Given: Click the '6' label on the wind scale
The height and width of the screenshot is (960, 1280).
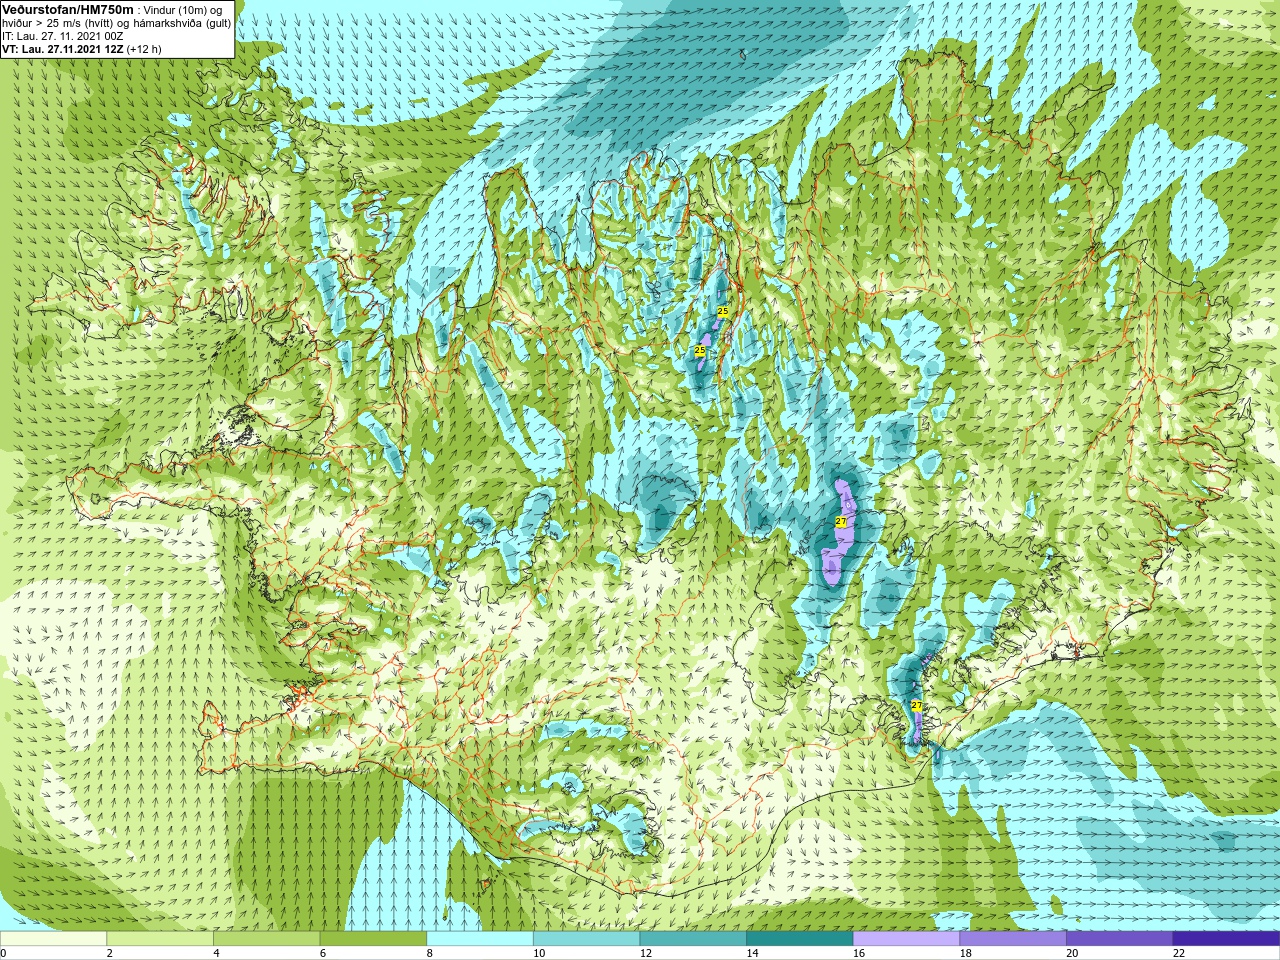Looking at the screenshot, I should [x=323, y=953].
